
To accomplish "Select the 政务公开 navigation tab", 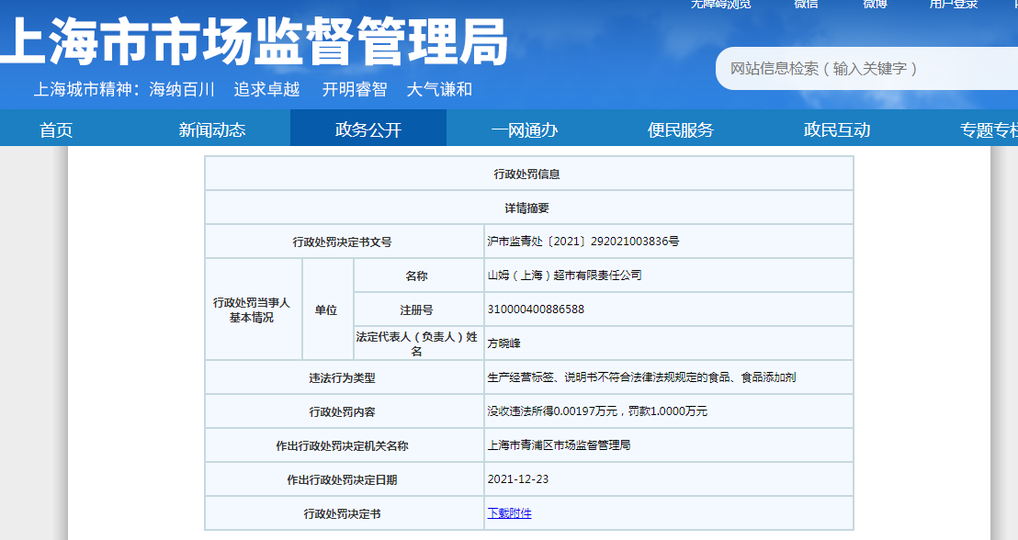I will click(368, 129).
